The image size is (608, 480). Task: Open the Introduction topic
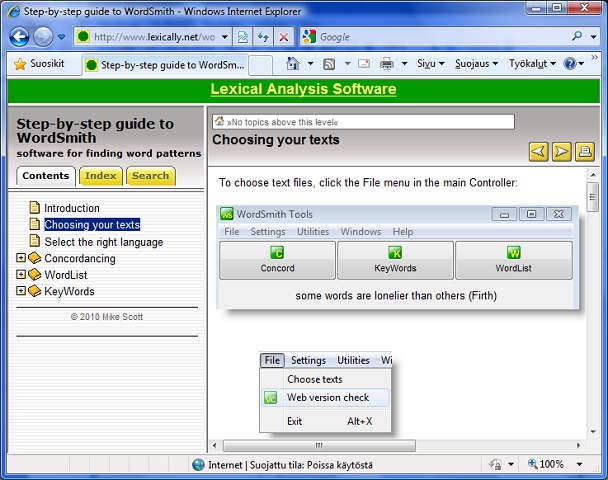coord(72,208)
